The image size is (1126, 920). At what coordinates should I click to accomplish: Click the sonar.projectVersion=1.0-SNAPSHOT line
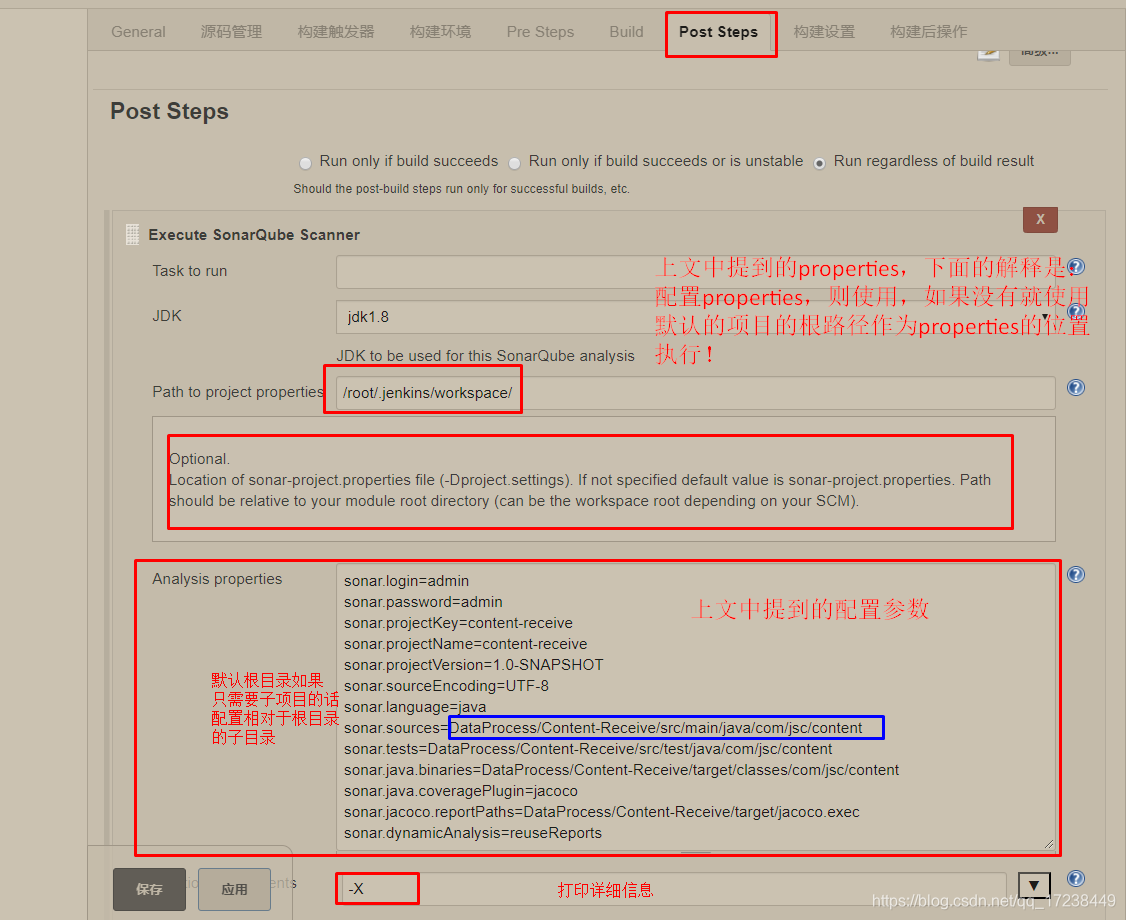click(x=474, y=665)
